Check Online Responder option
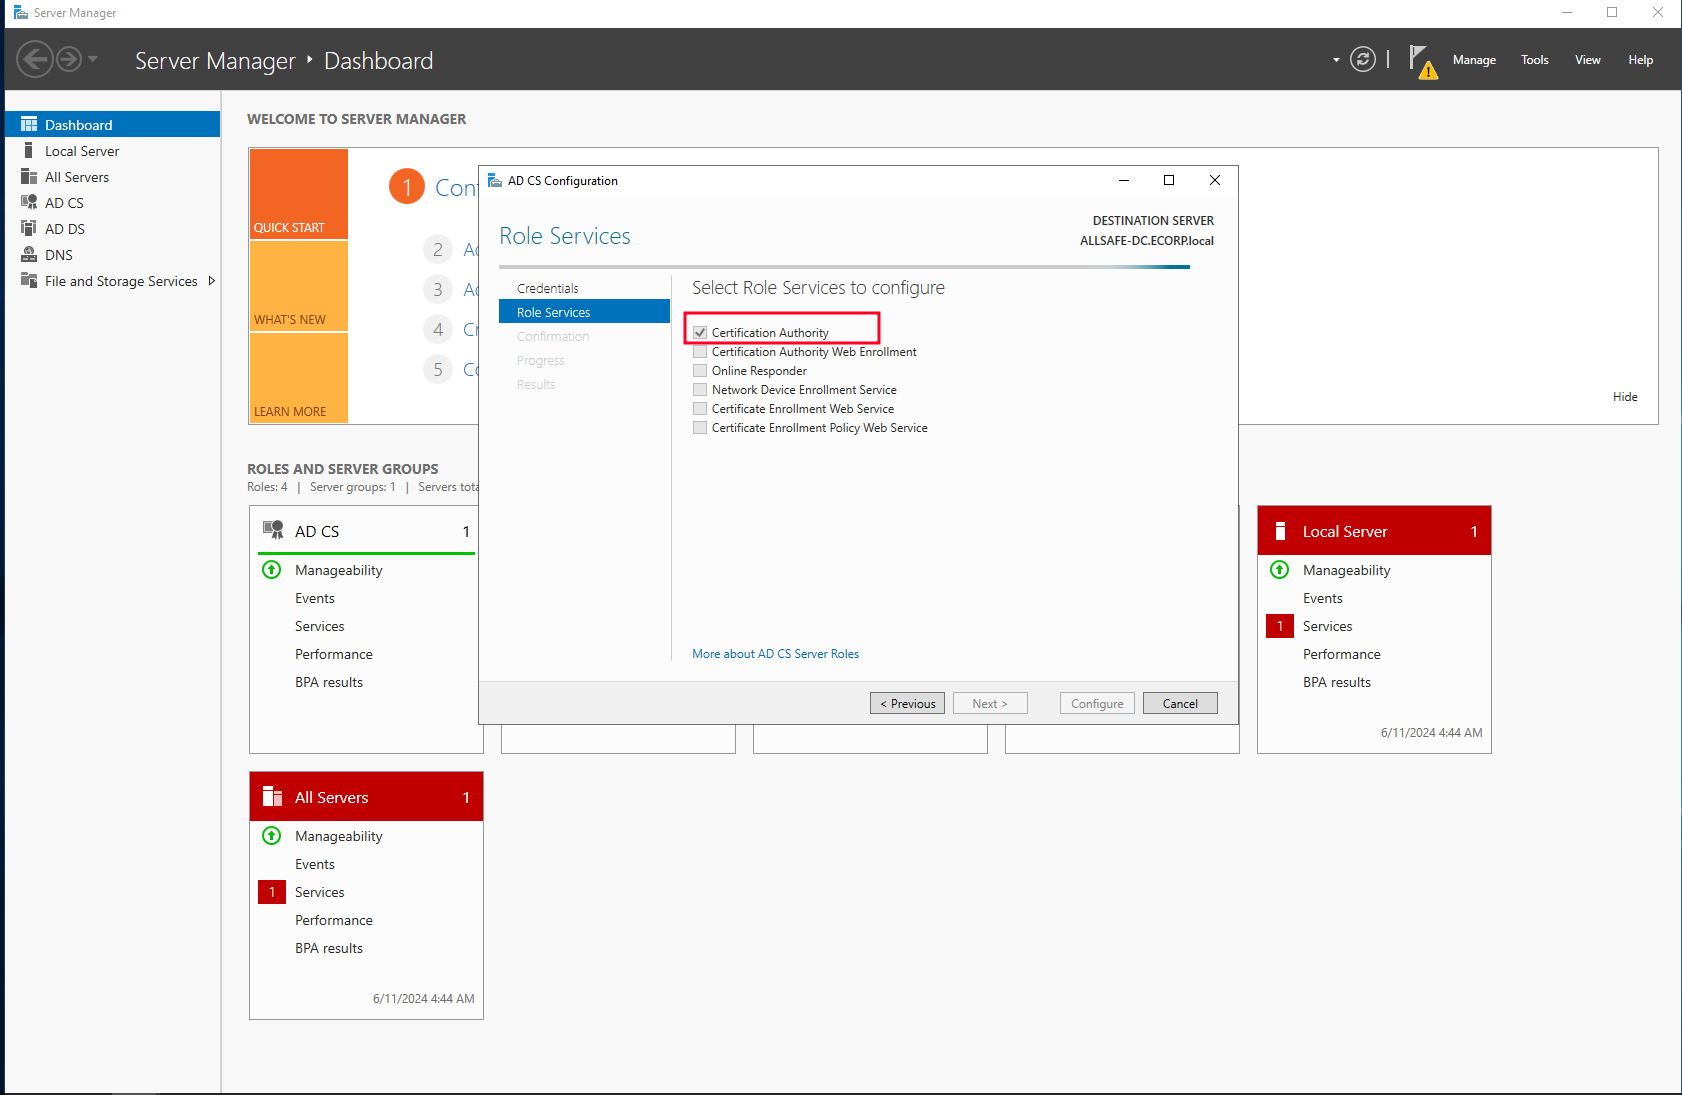The width and height of the screenshot is (1682, 1095). [700, 371]
